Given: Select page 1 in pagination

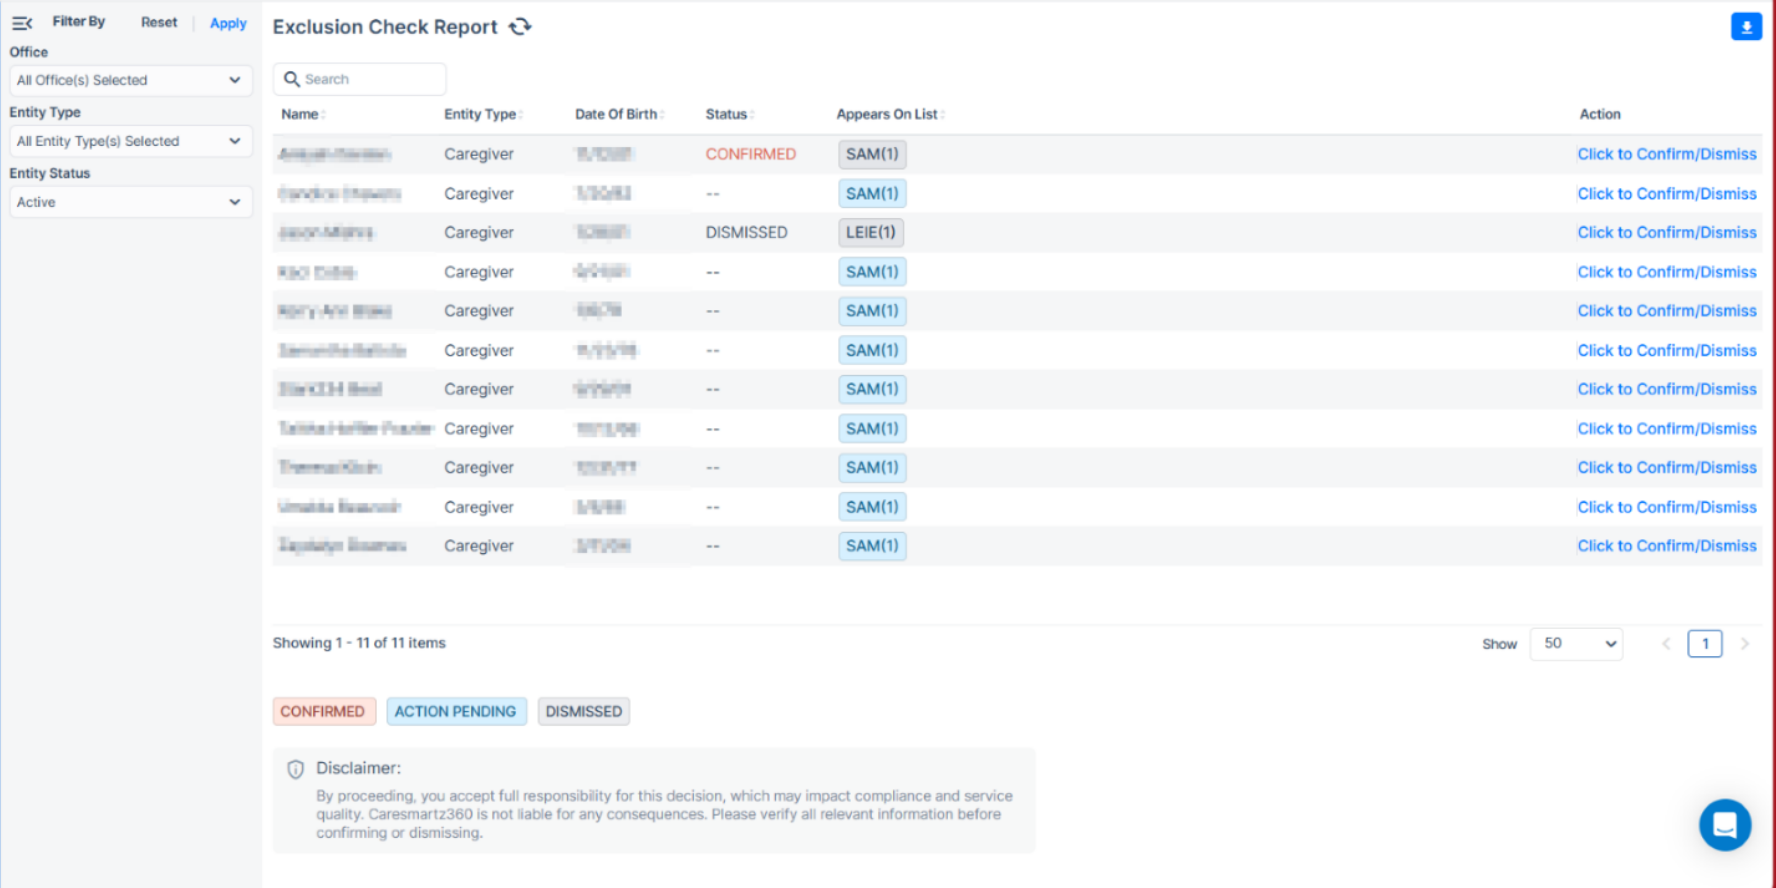Looking at the screenshot, I should click(1705, 643).
